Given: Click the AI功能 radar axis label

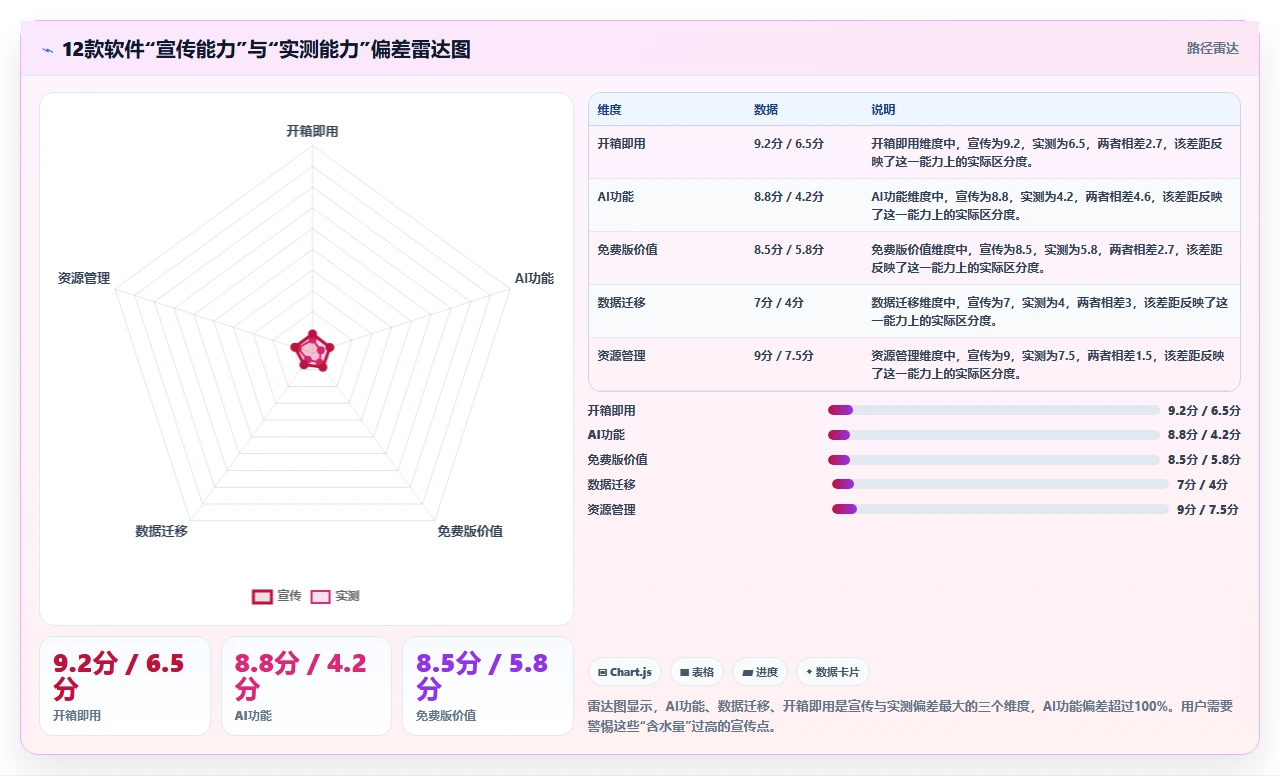Looking at the screenshot, I should pos(534,278).
